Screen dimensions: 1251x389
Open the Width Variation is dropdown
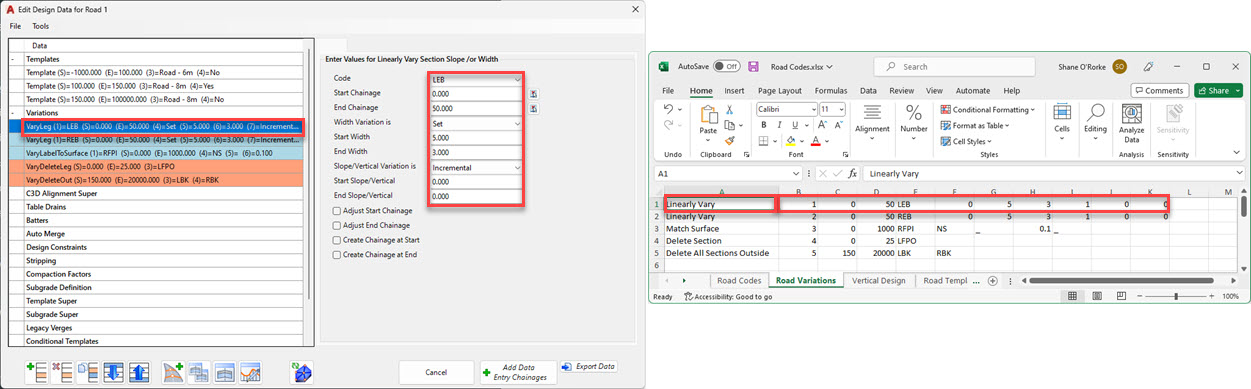point(476,124)
